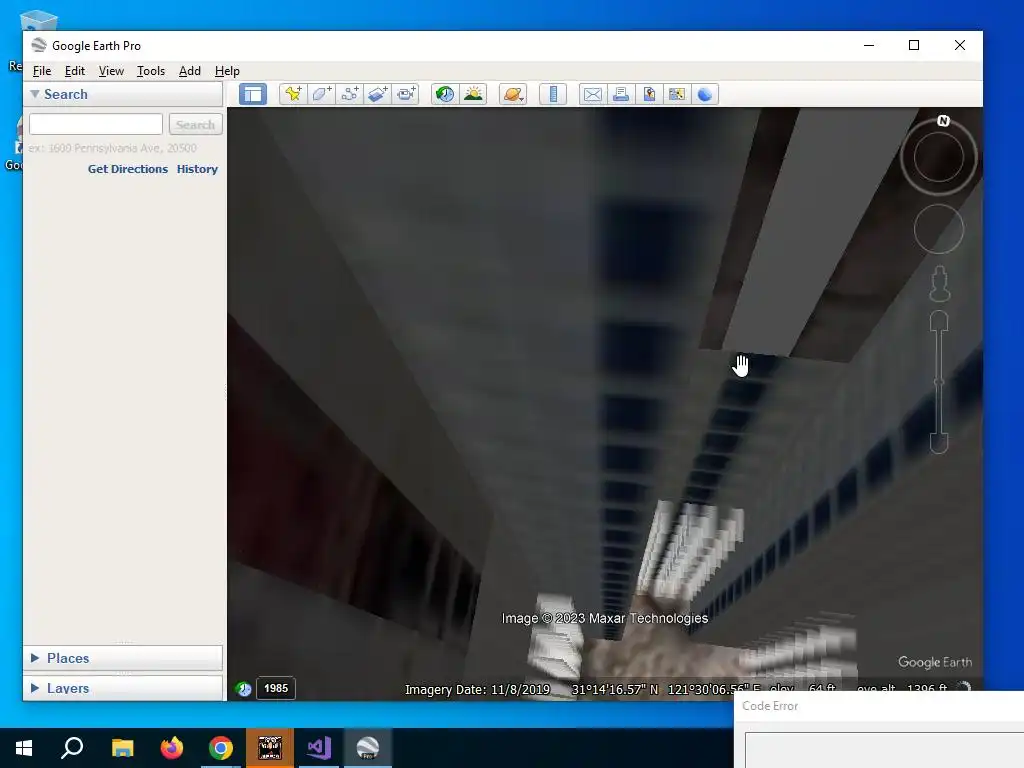Select the Ruler tool
This screenshot has width=1024, height=768.
click(x=553, y=94)
